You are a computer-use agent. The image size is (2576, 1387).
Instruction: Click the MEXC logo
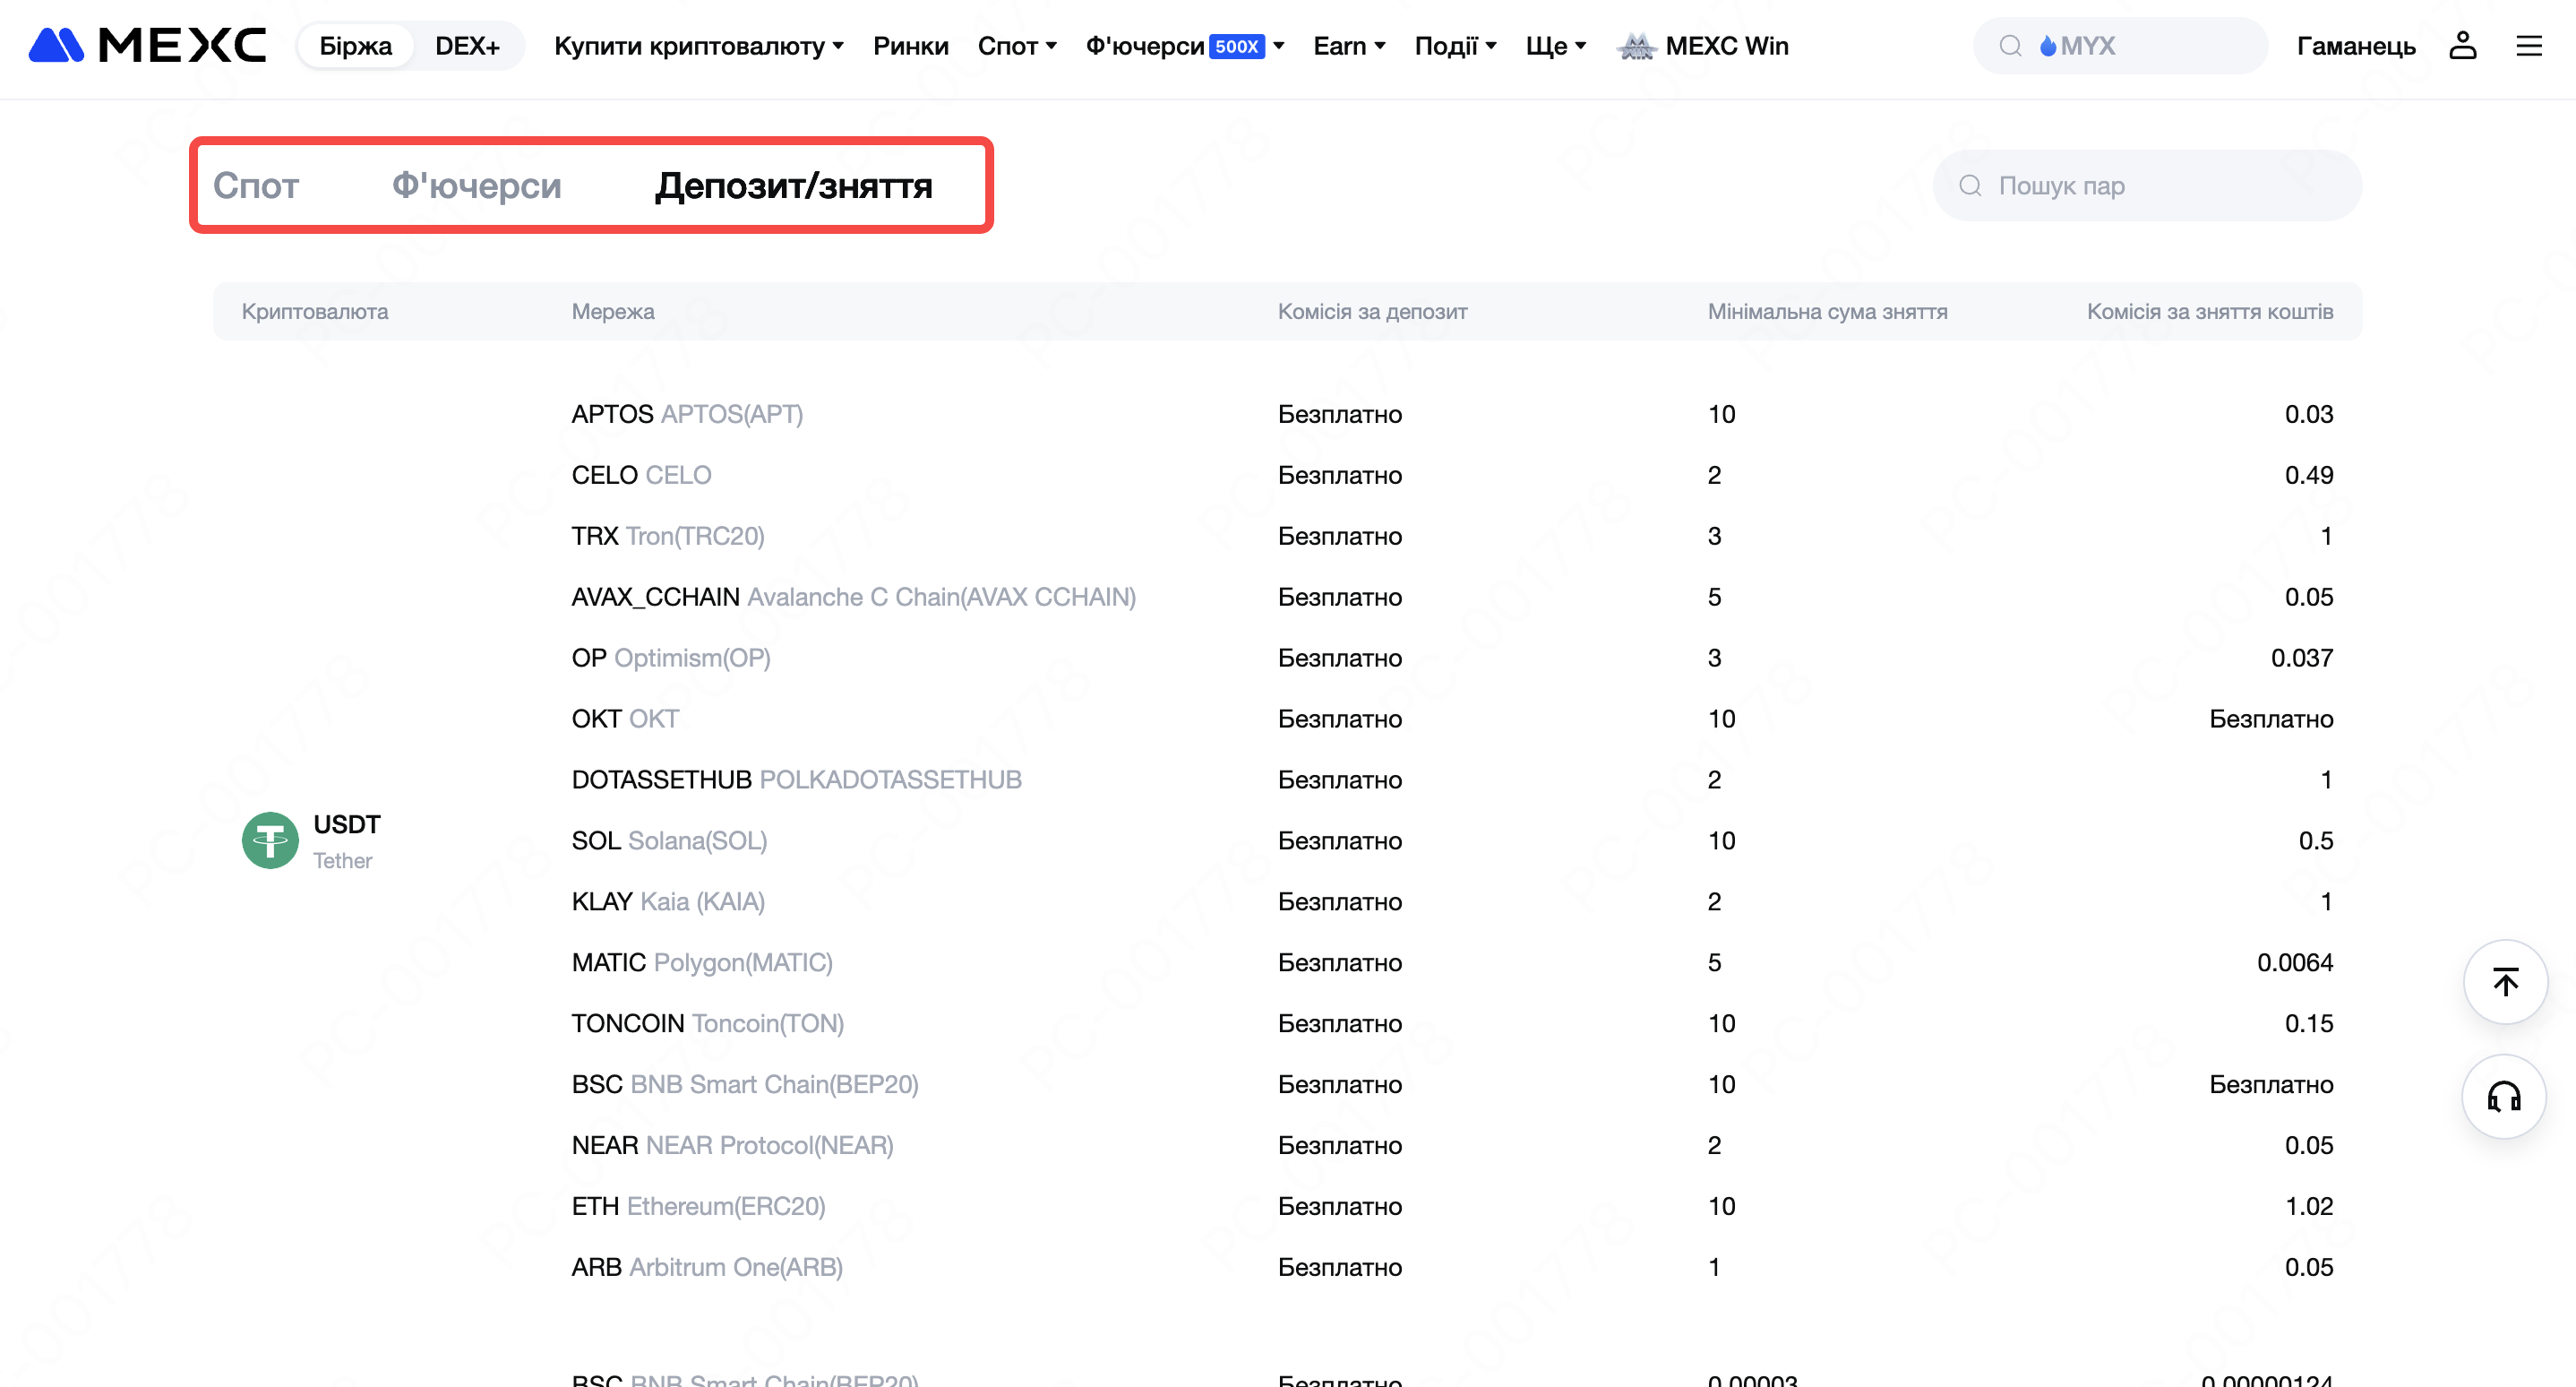[147, 46]
